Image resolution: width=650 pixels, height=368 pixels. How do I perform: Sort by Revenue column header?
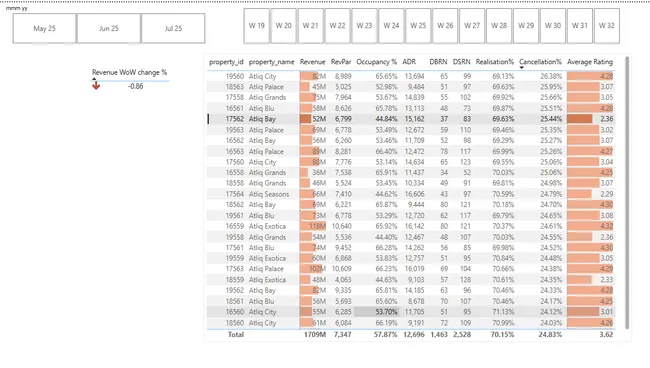(x=312, y=62)
